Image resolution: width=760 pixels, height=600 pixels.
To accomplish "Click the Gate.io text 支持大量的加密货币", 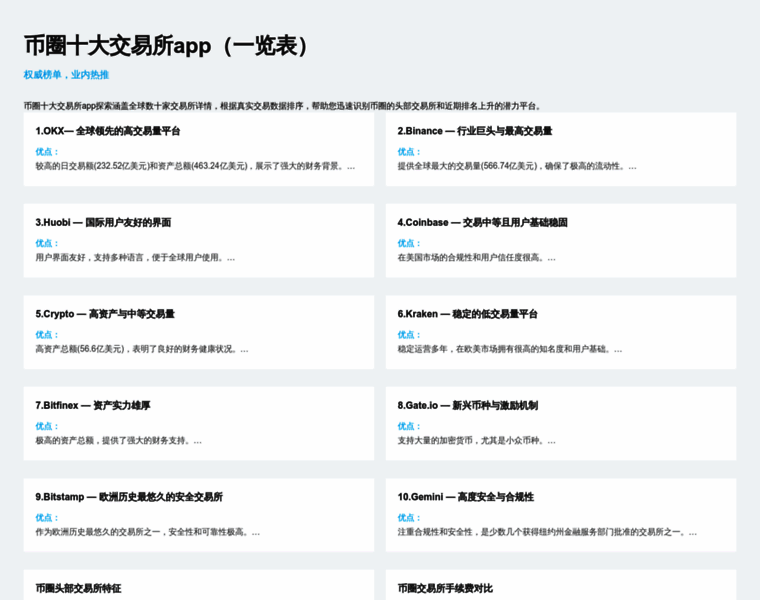I will click(x=477, y=441).
